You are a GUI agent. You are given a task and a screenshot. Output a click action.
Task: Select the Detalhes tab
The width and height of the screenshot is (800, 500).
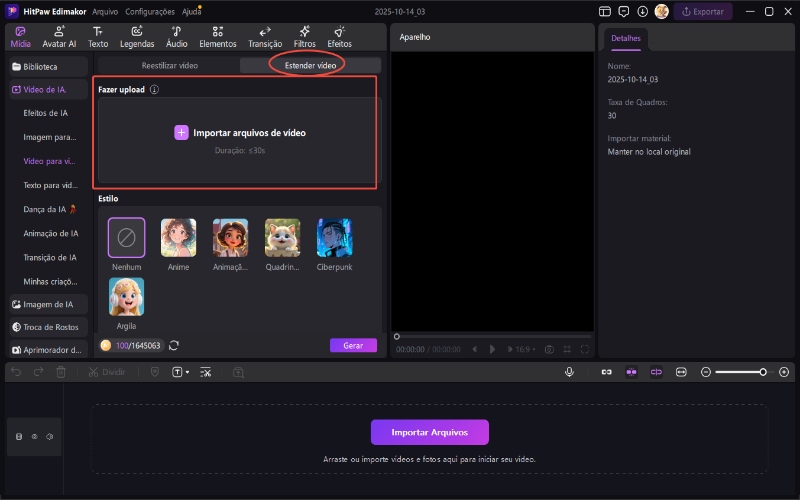pyautogui.click(x=626, y=38)
